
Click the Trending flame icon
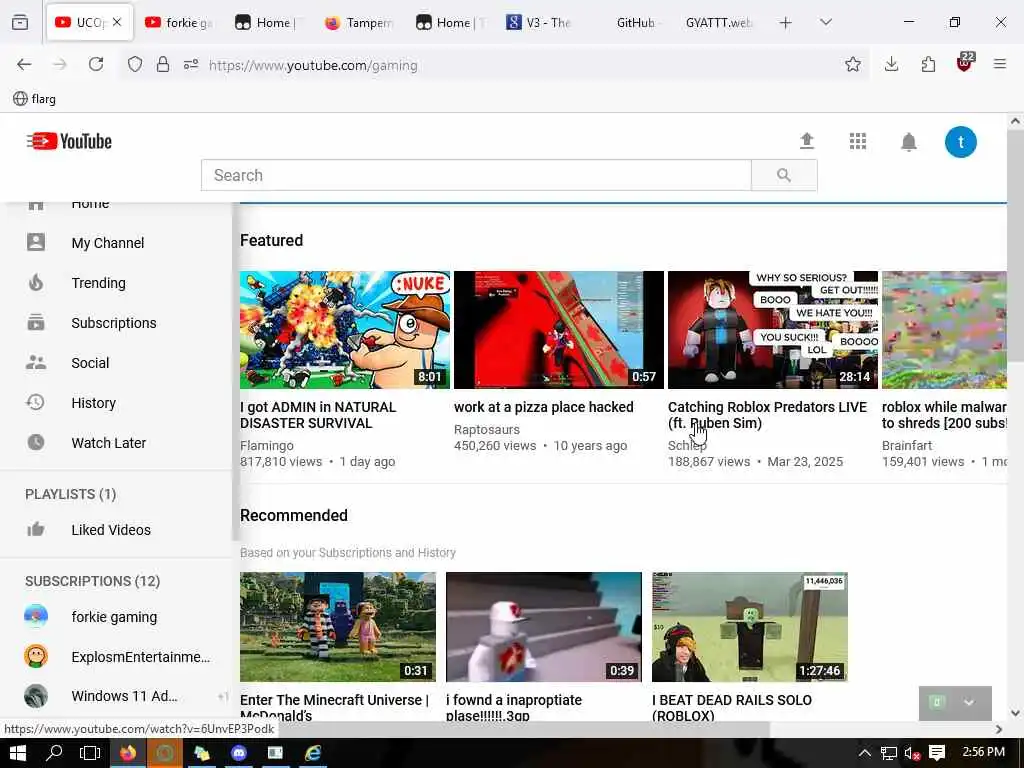[36, 283]
